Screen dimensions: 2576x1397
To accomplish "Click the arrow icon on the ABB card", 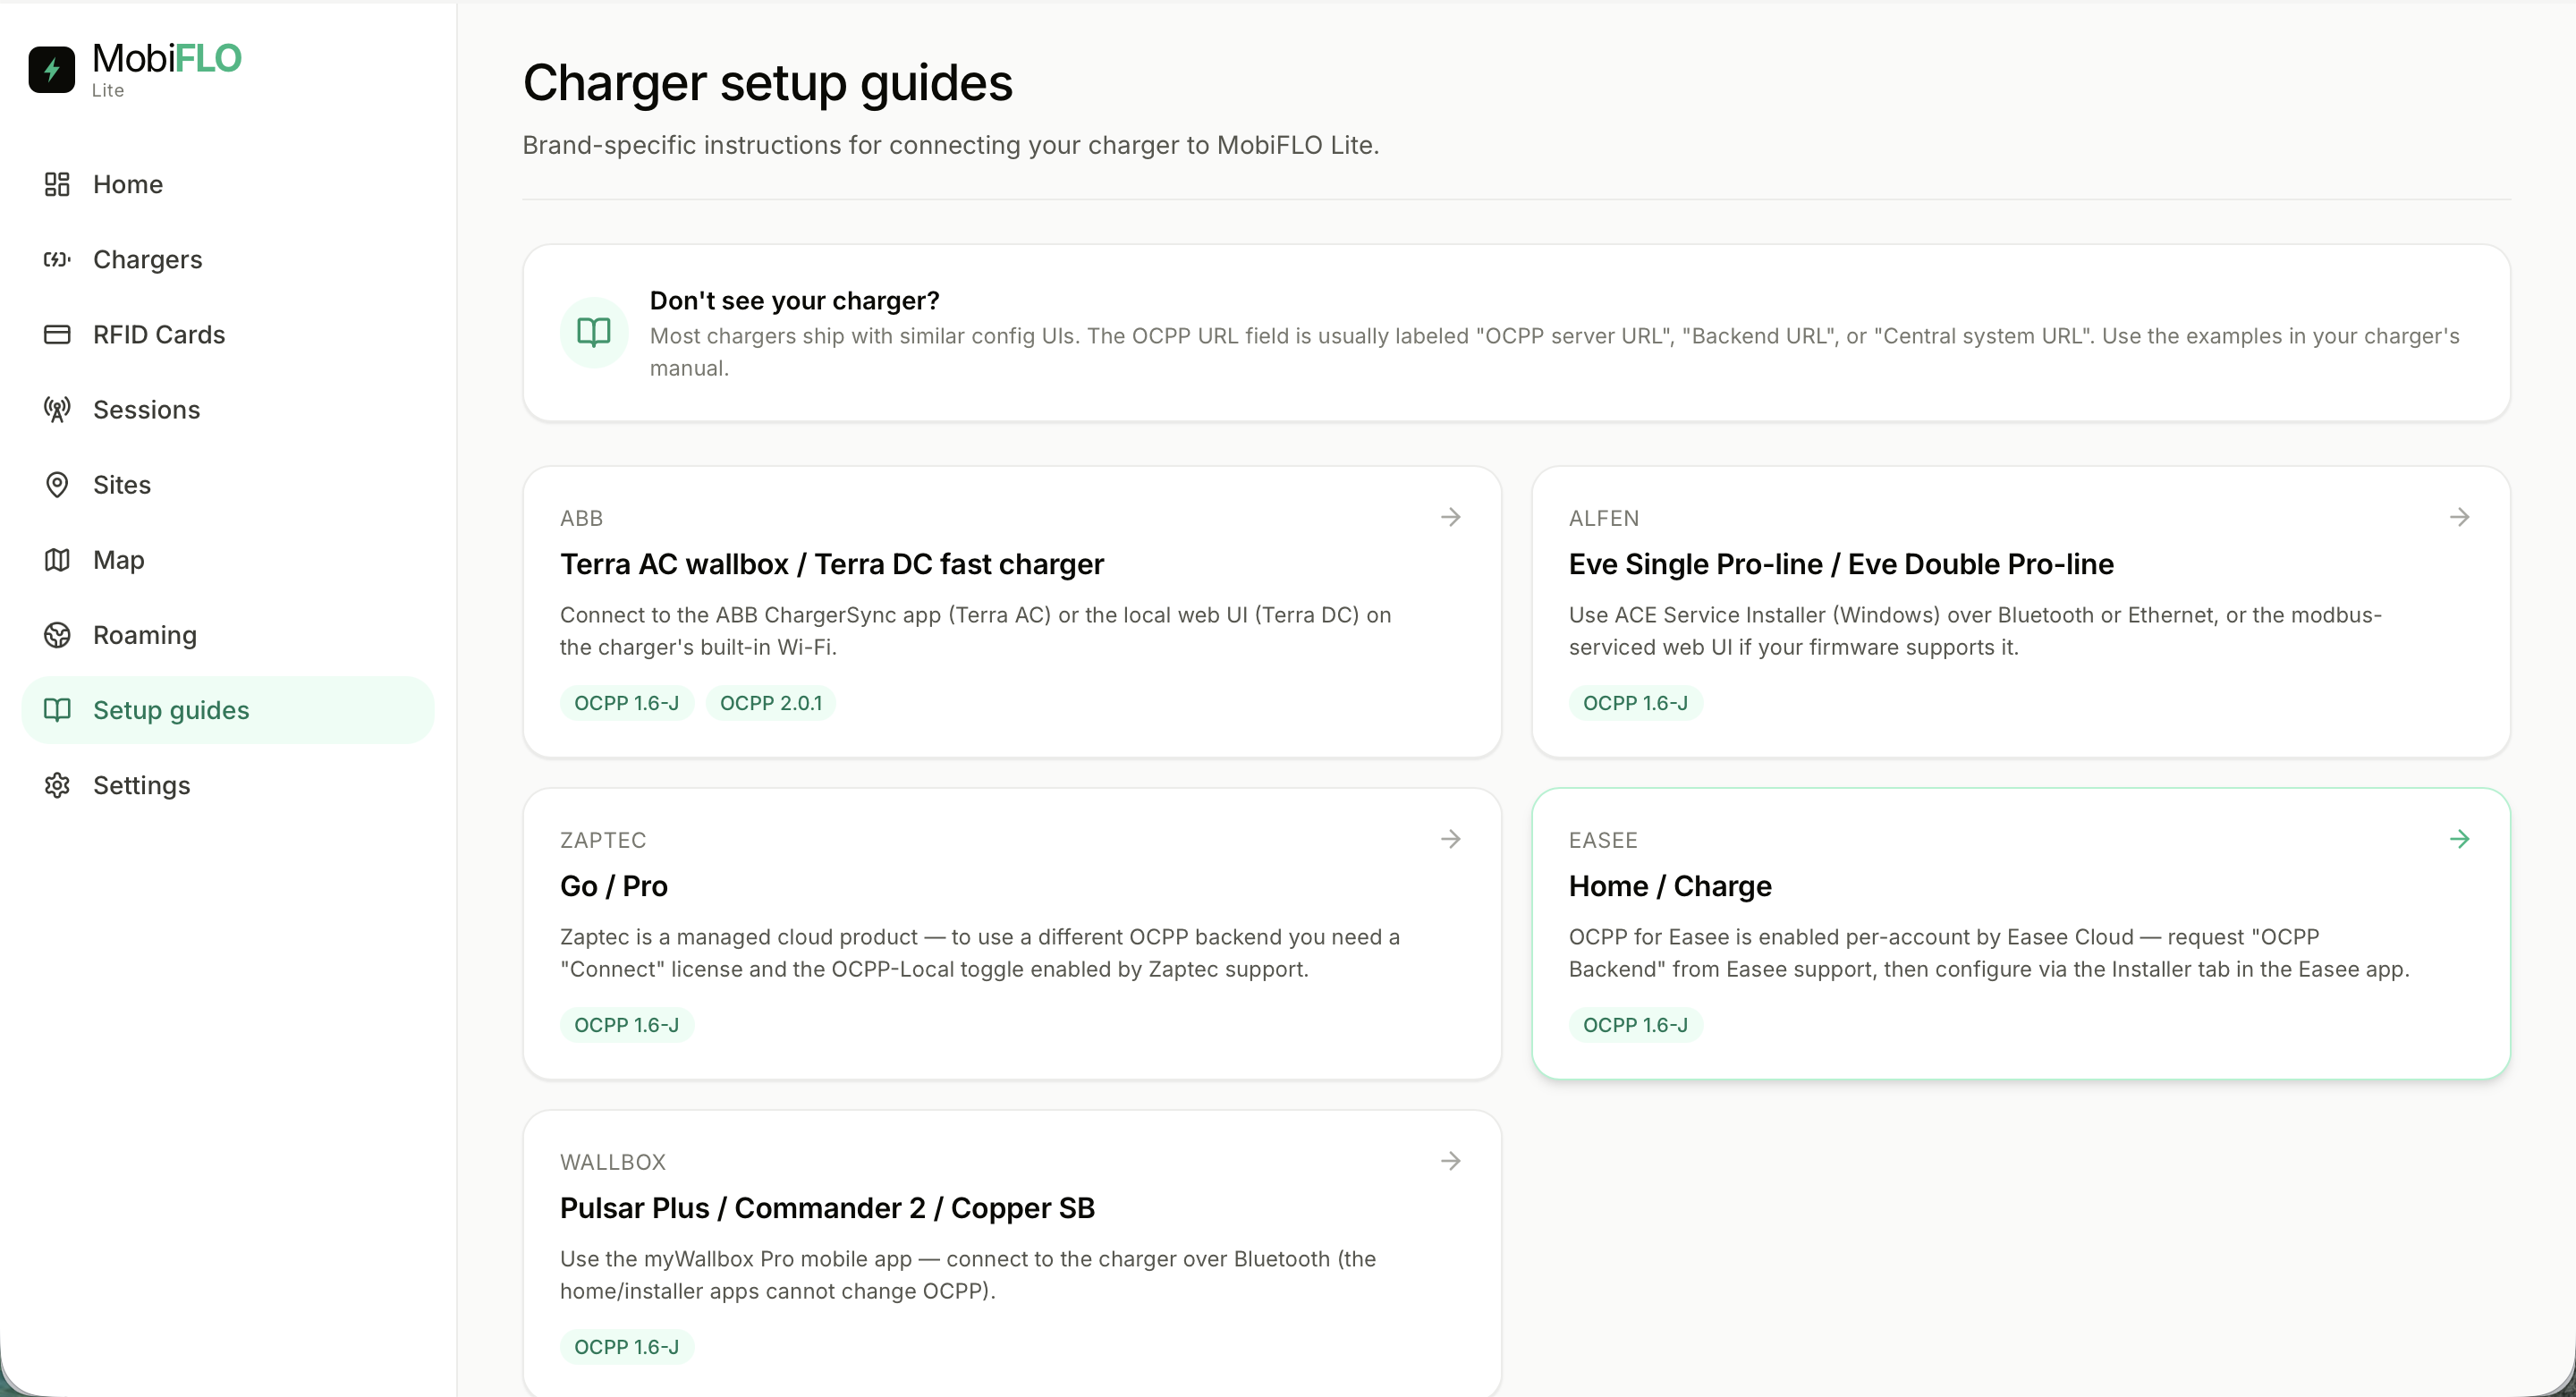I will (1451, 517).
